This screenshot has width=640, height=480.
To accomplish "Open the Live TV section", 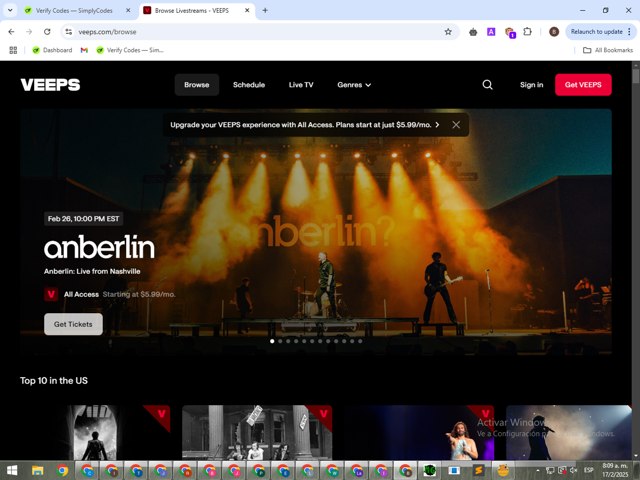I will pos(301,85).
